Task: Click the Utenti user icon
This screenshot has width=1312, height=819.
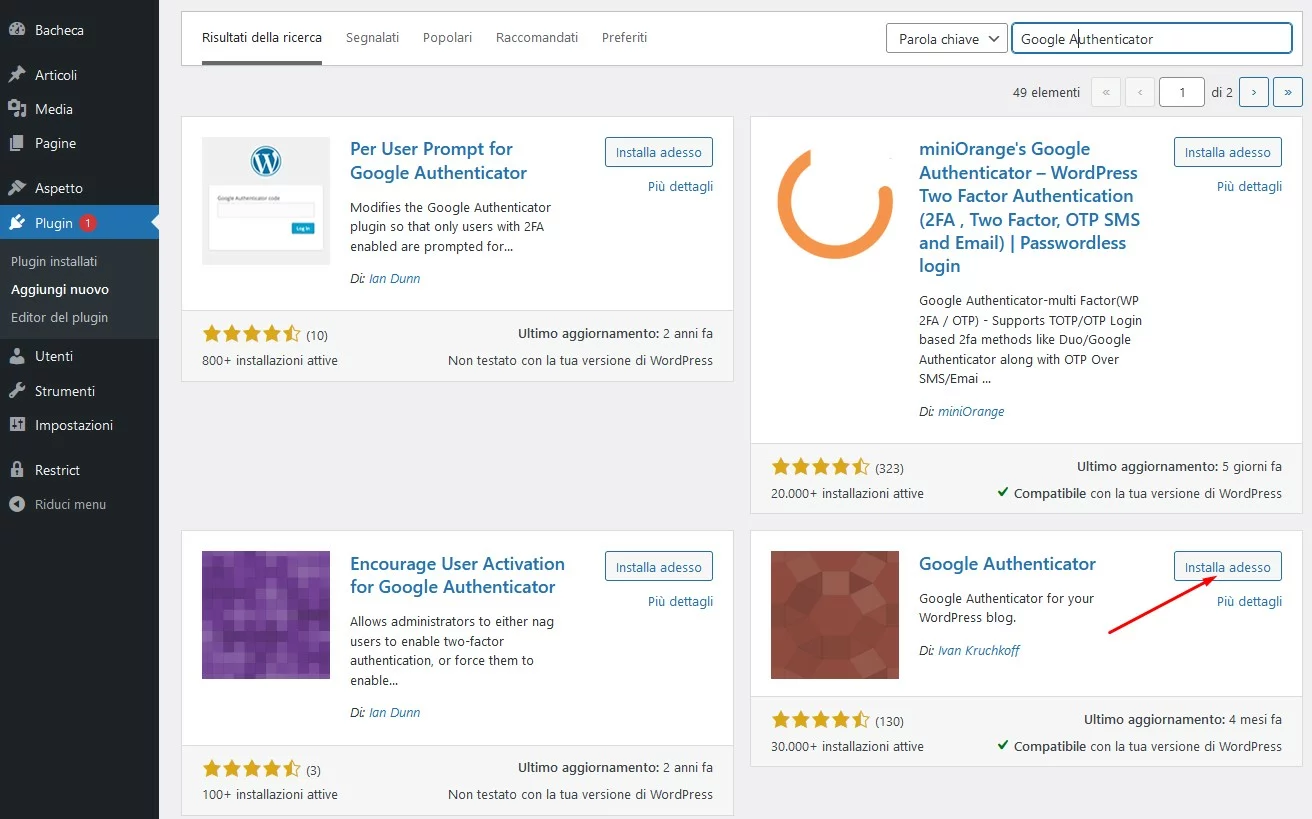Action: (17, 356)
